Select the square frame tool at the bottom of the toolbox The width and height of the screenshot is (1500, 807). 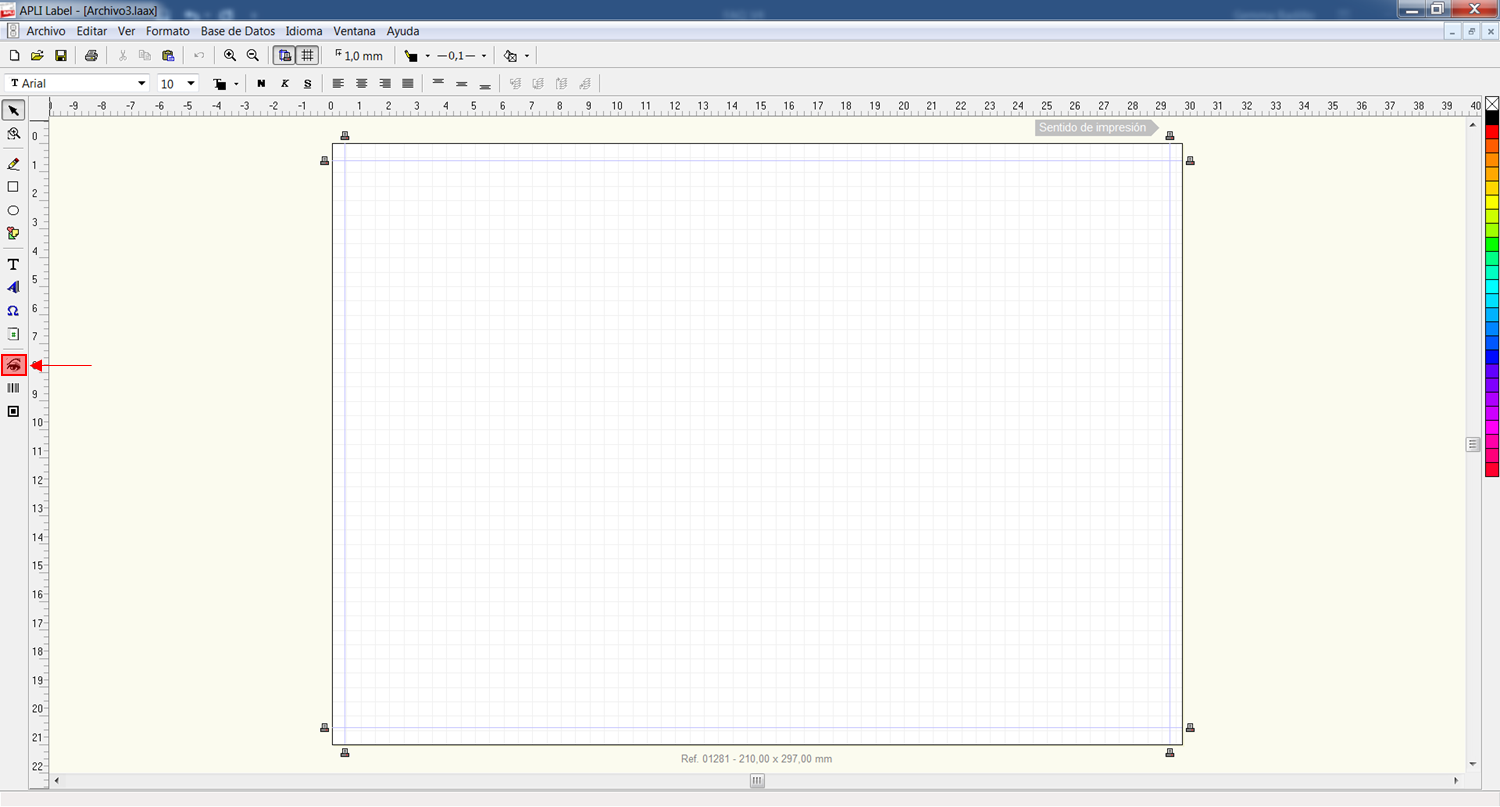coord(14,411)
